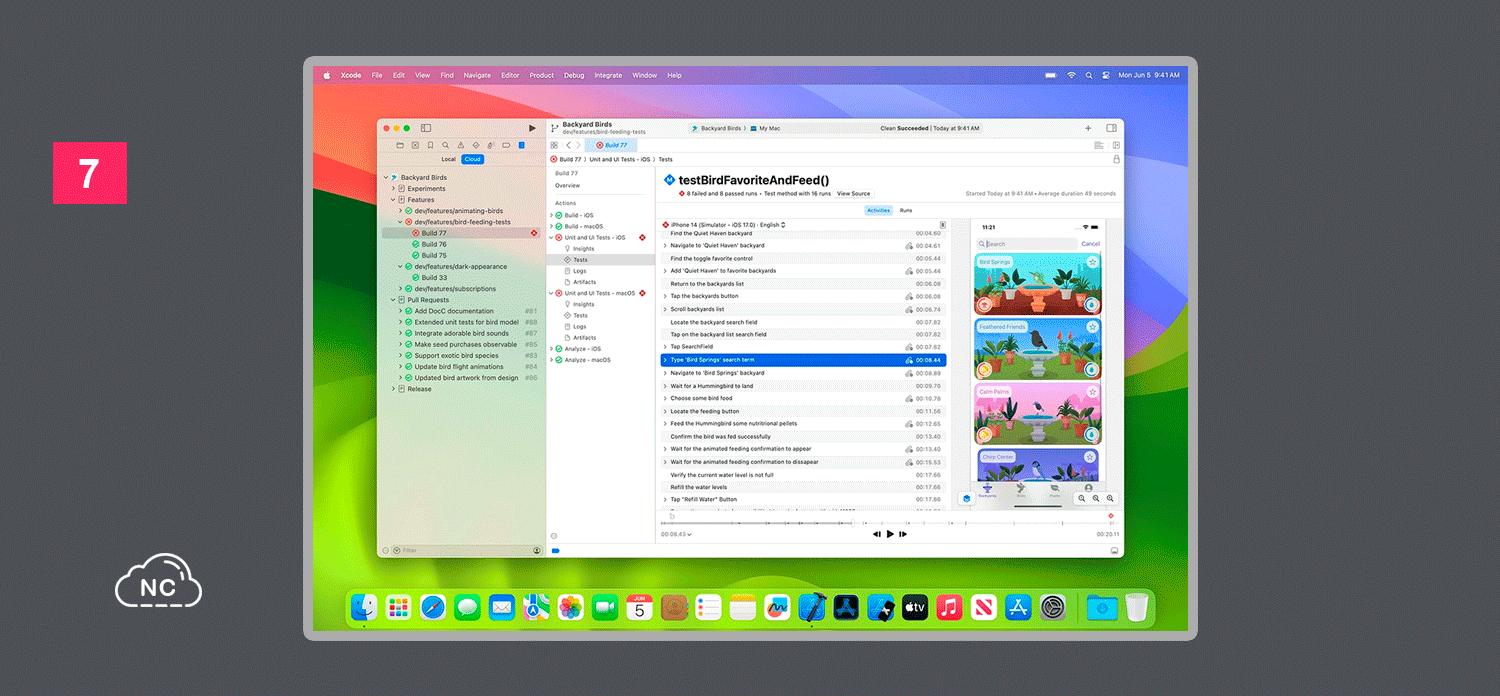This screenshot has width=1500, height=696.
Task: Switch to the Runs tab
Action: click(906, 211)
